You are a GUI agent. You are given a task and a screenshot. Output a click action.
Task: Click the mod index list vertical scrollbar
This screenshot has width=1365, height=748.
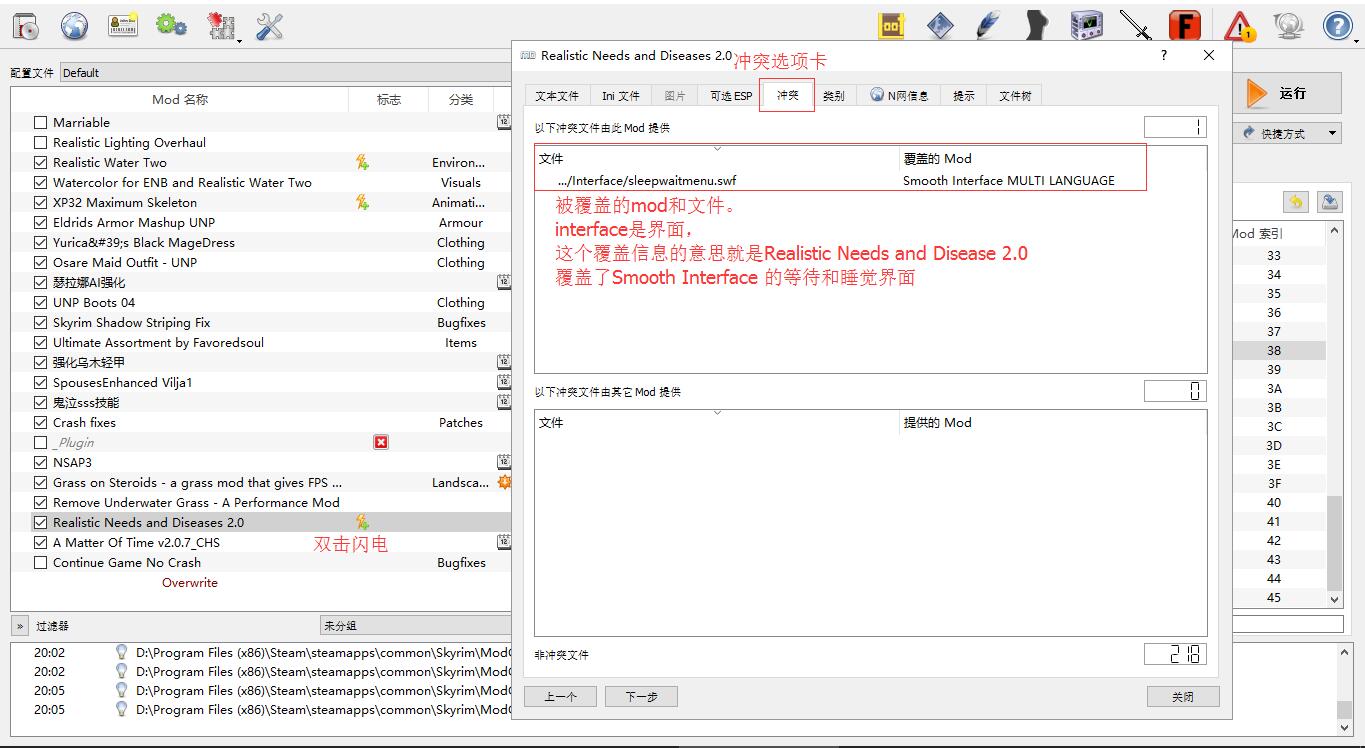point(1335,415)
